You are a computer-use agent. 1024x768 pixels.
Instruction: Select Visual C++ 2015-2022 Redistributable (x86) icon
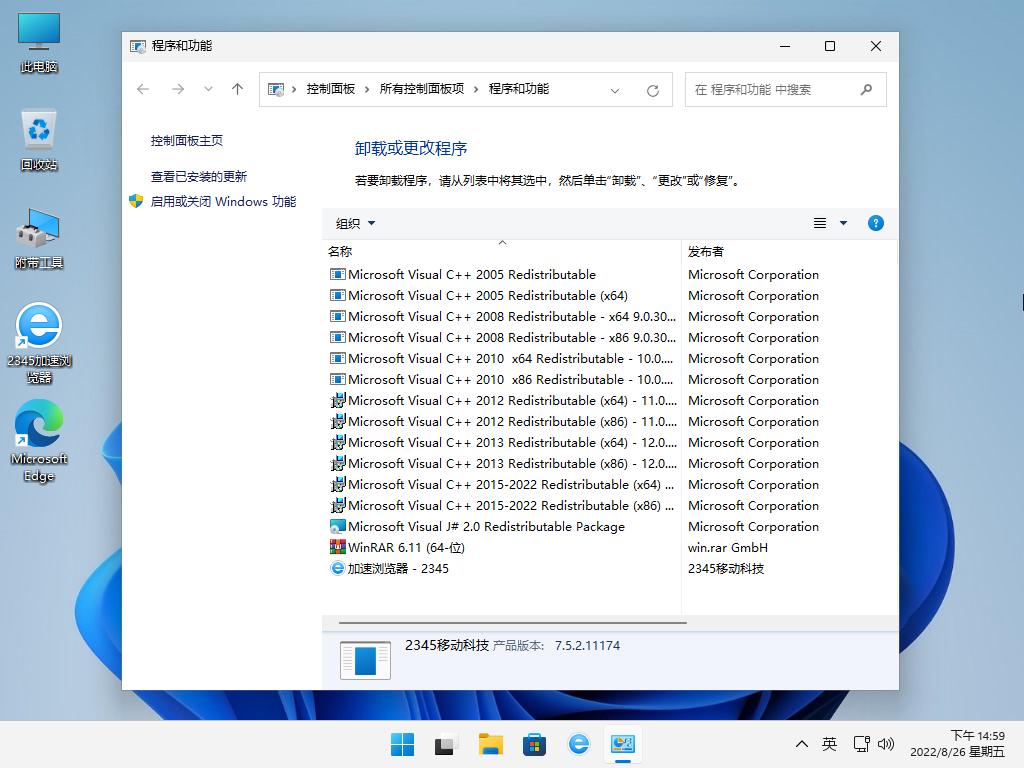click(338, 505)
